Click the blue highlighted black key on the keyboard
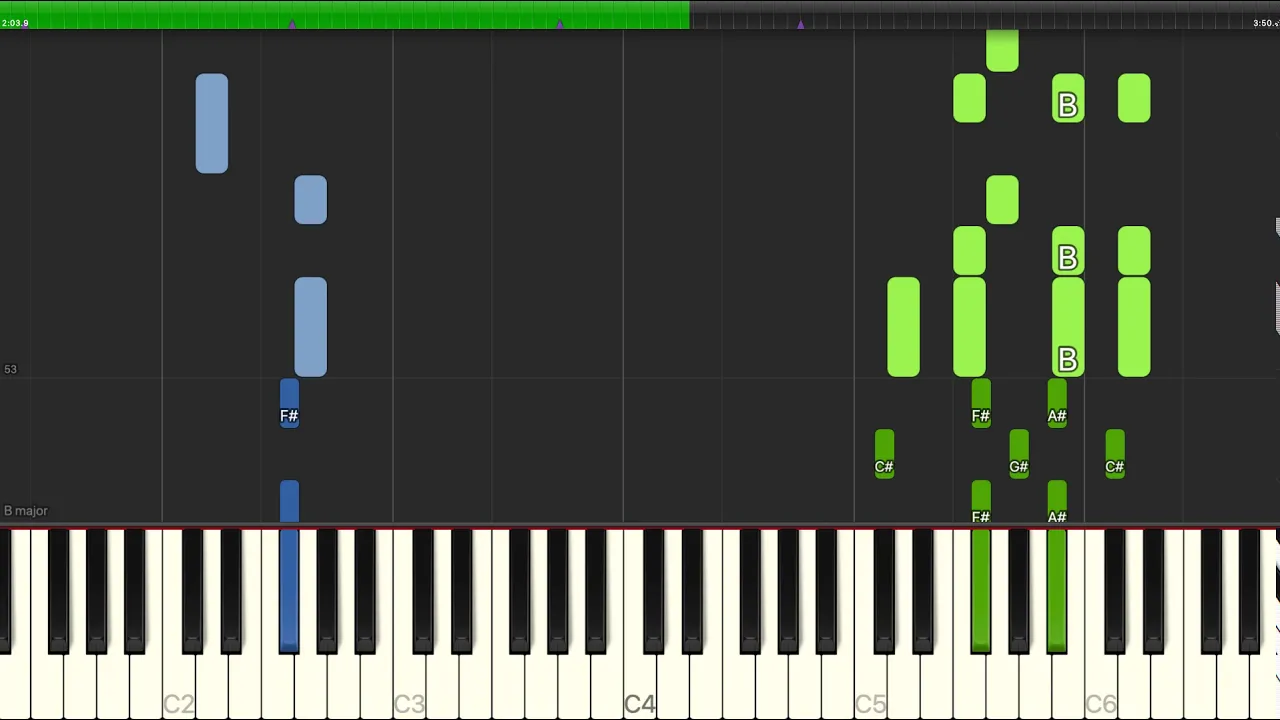 coord(289,590)
